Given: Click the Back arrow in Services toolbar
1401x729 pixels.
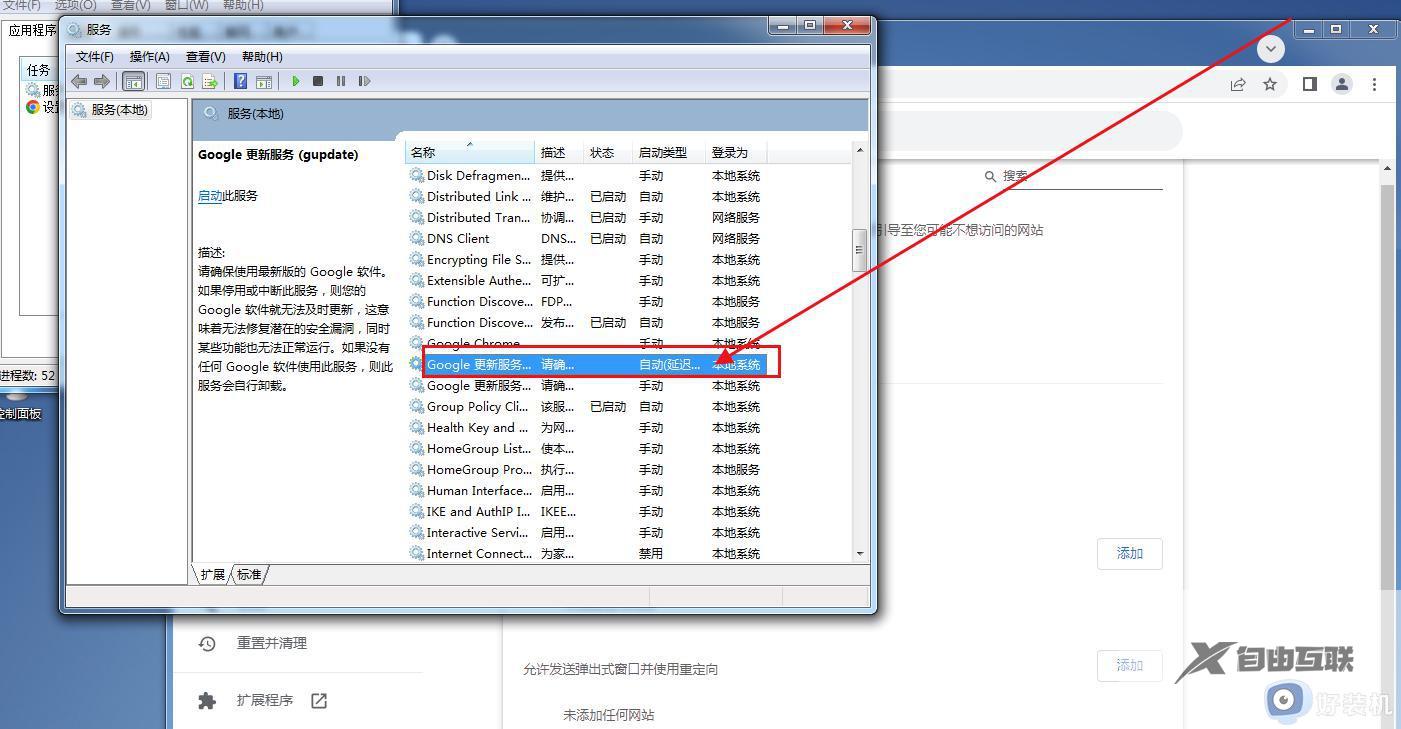Looking at the screenshot, I should coord(79,81).
